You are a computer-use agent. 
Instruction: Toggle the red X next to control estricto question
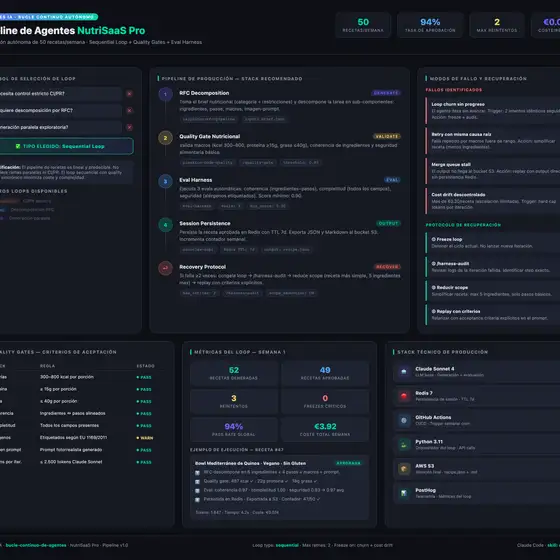click(x=129, y=94)
